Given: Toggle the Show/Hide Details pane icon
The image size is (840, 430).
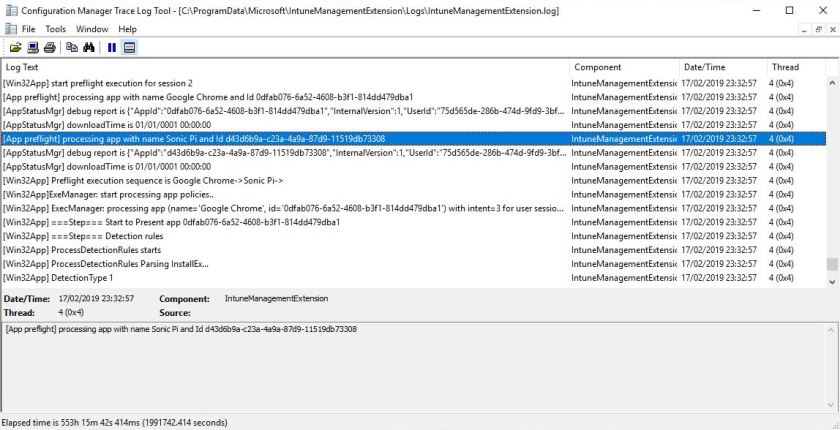Looking at the screenshot, I should (x=130, y=47).
